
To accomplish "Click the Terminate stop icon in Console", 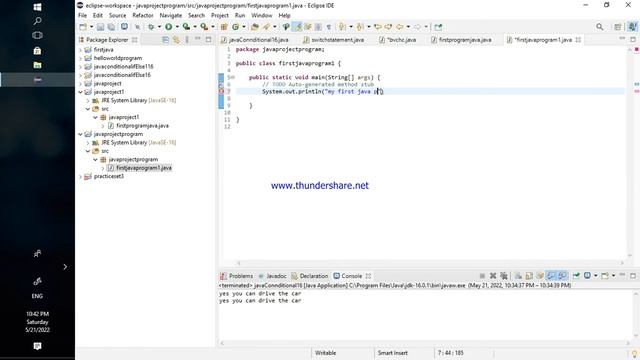I will click(482, 276).
